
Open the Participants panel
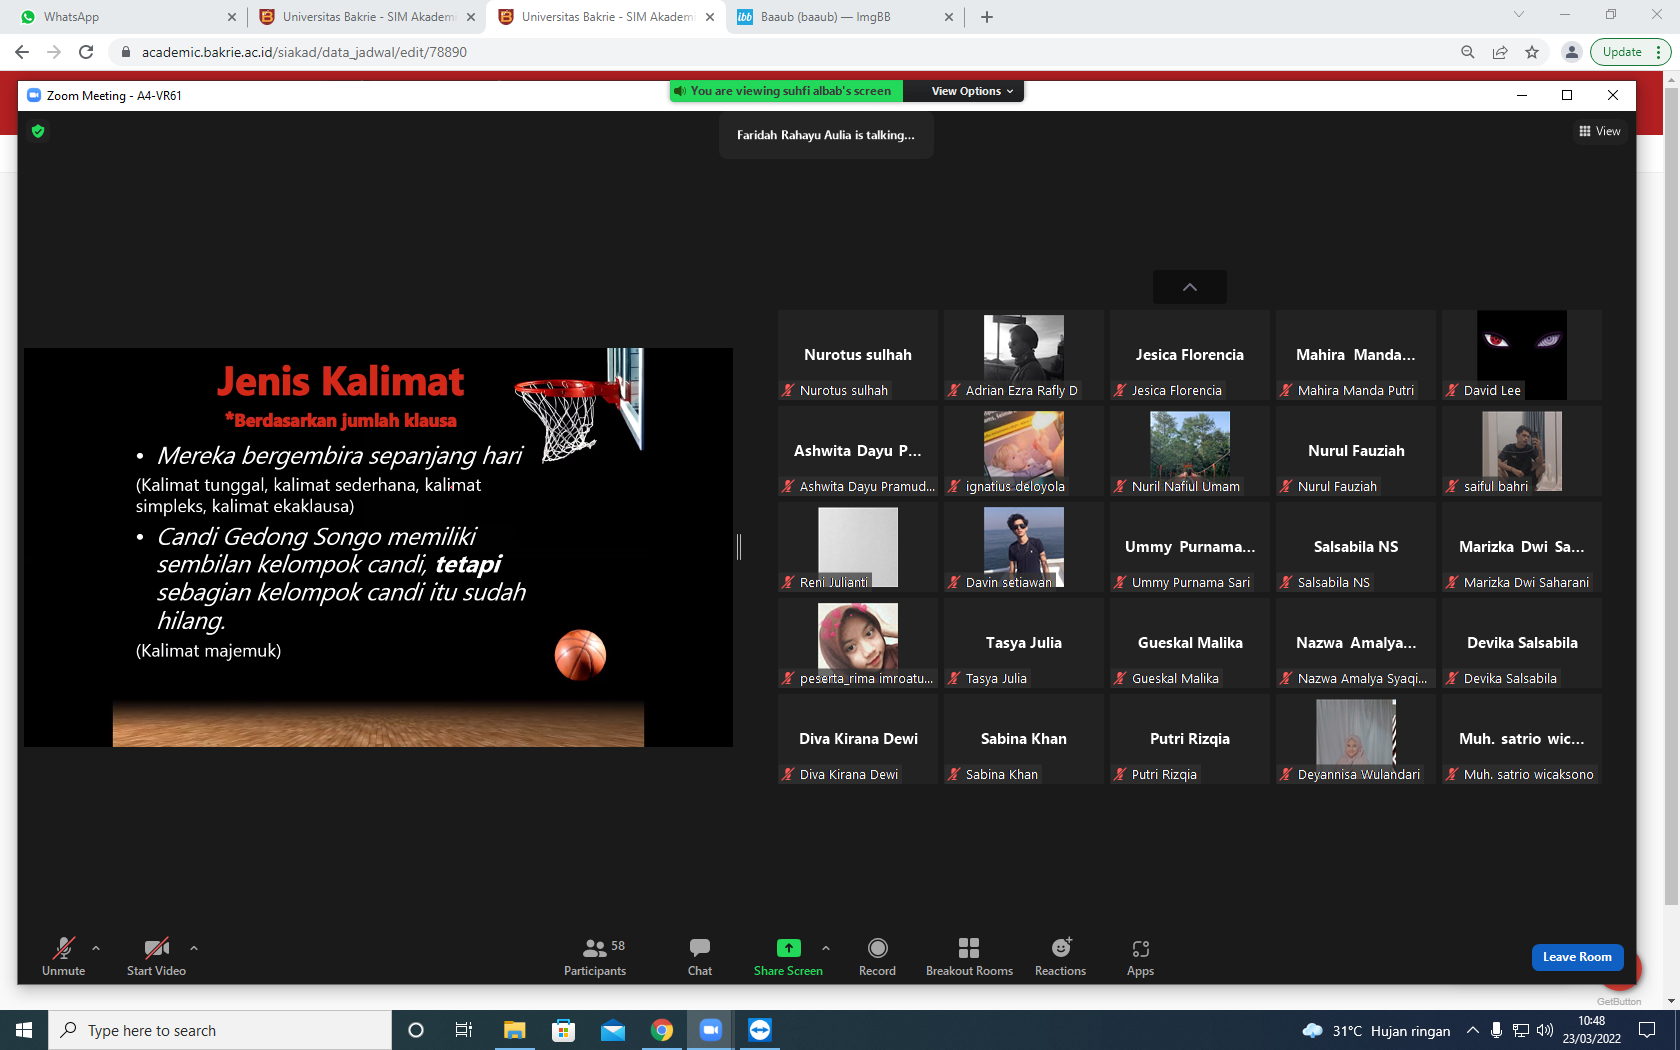click(595, 956)
